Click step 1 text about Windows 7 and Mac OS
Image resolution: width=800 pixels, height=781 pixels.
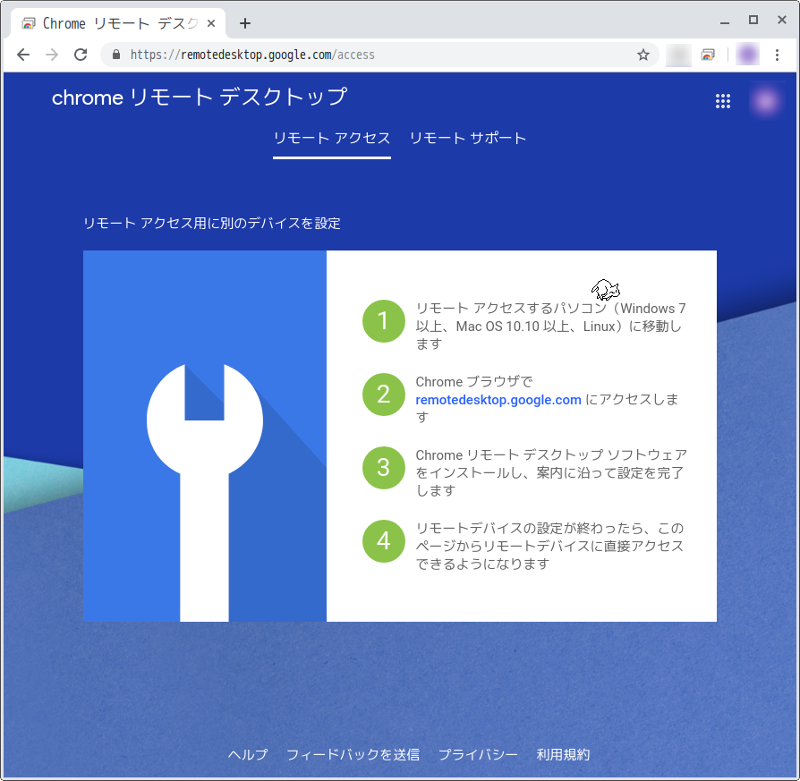(551, 326)
